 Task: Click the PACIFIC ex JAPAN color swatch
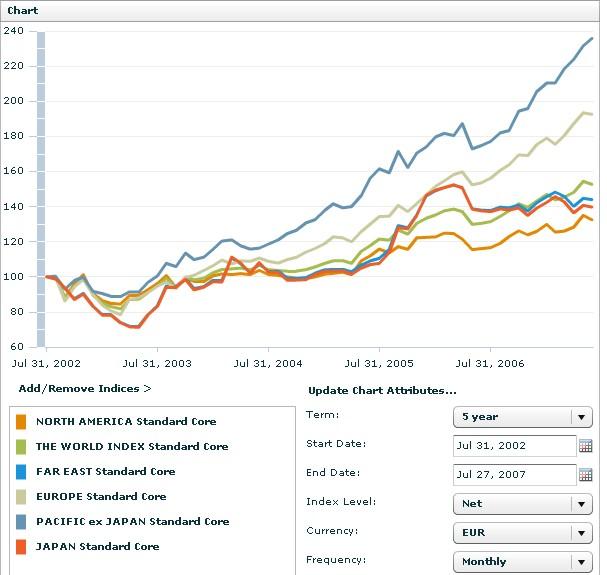point(22,522)
